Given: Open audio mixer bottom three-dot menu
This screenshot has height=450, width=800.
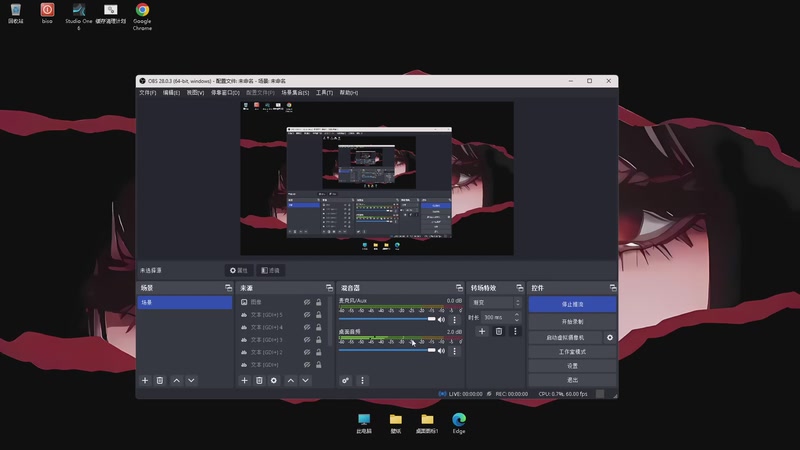Looking at the screenshot, I should (x=362, y=381).
